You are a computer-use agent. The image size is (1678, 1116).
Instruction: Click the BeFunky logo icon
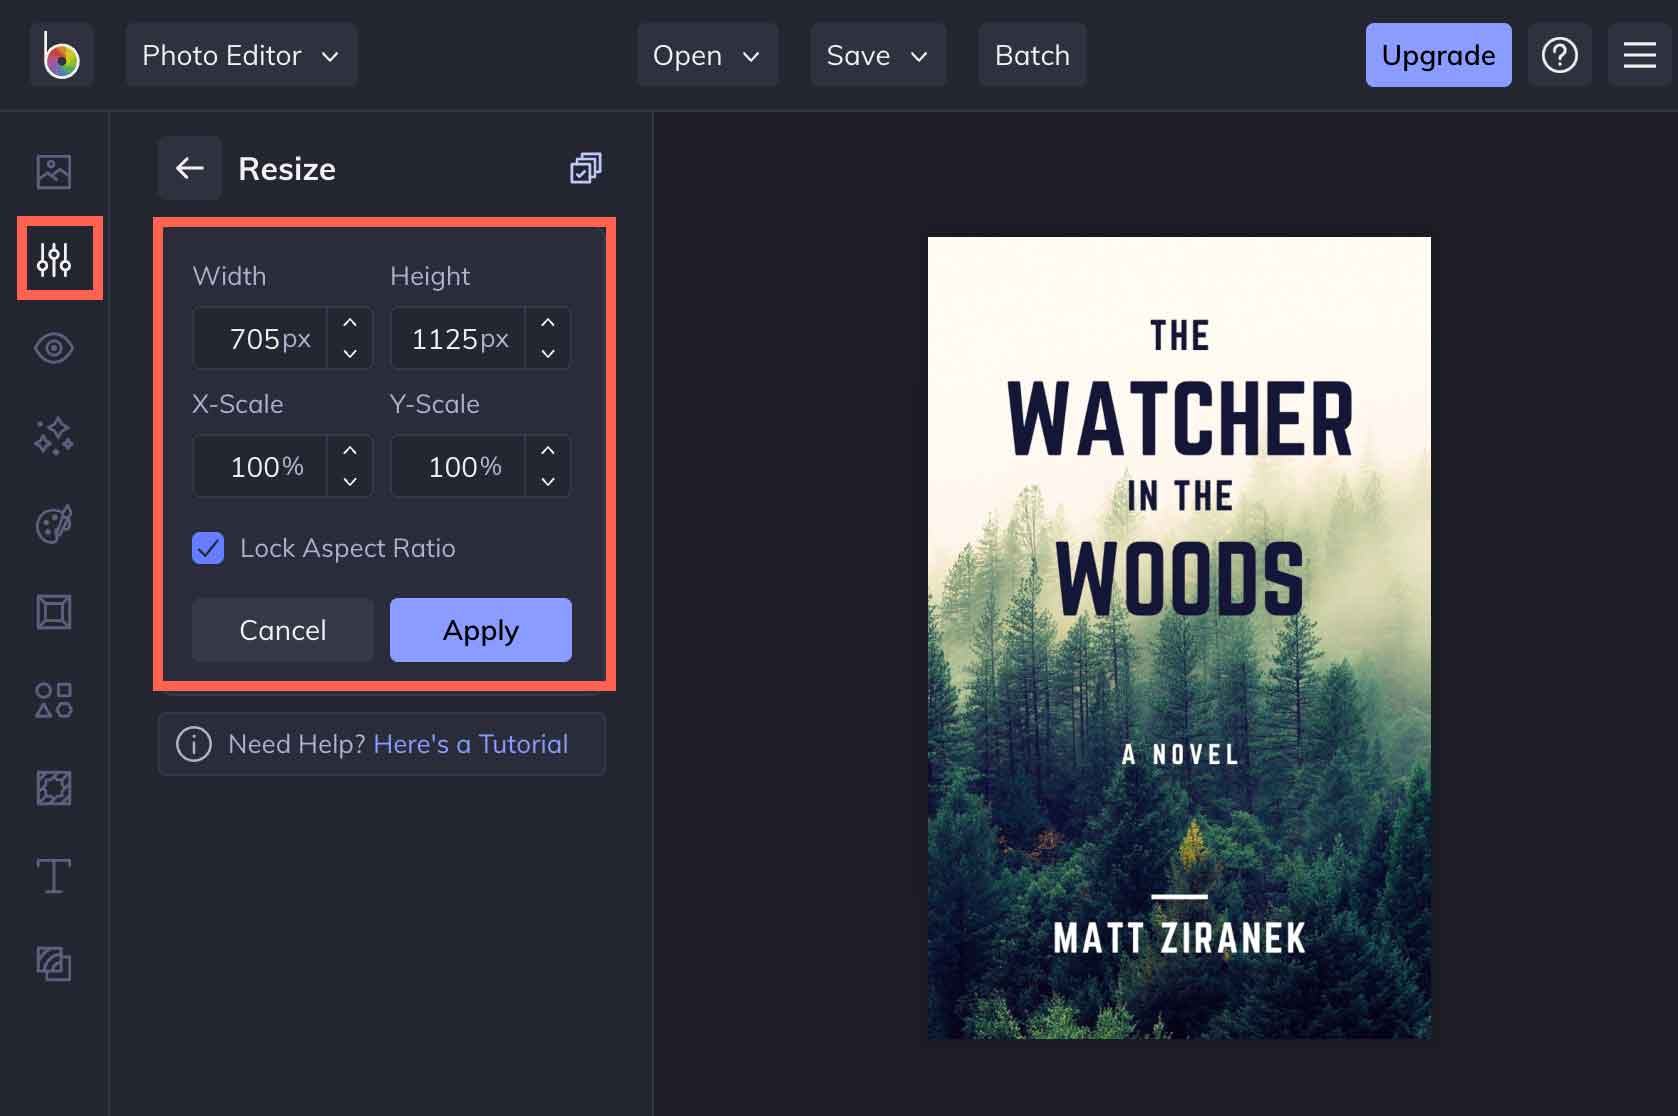pyautogui.click(x=61, y=55)
